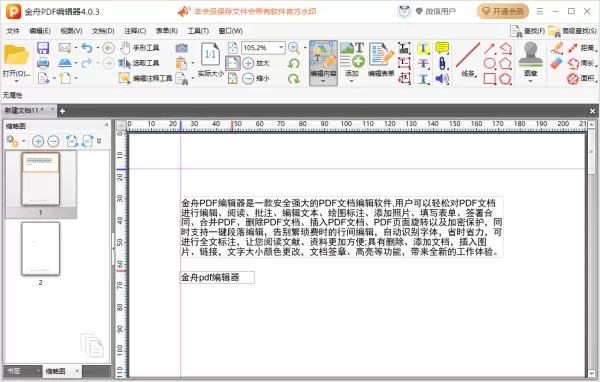Select the Rectangle shape tool
Image resolution: width=600 pixels, height=382 pixels.
tap(489, 78)
